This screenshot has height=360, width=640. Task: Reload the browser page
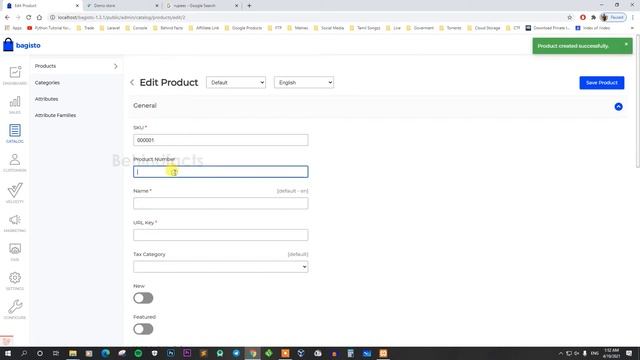[29, 18]
